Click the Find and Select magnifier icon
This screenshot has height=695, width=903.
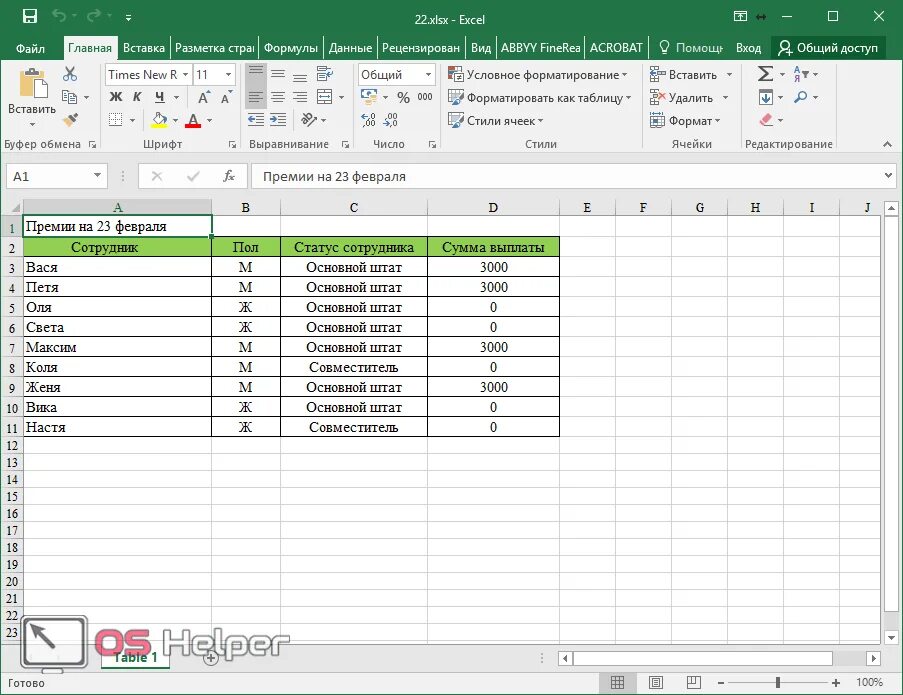pos(800,97)
